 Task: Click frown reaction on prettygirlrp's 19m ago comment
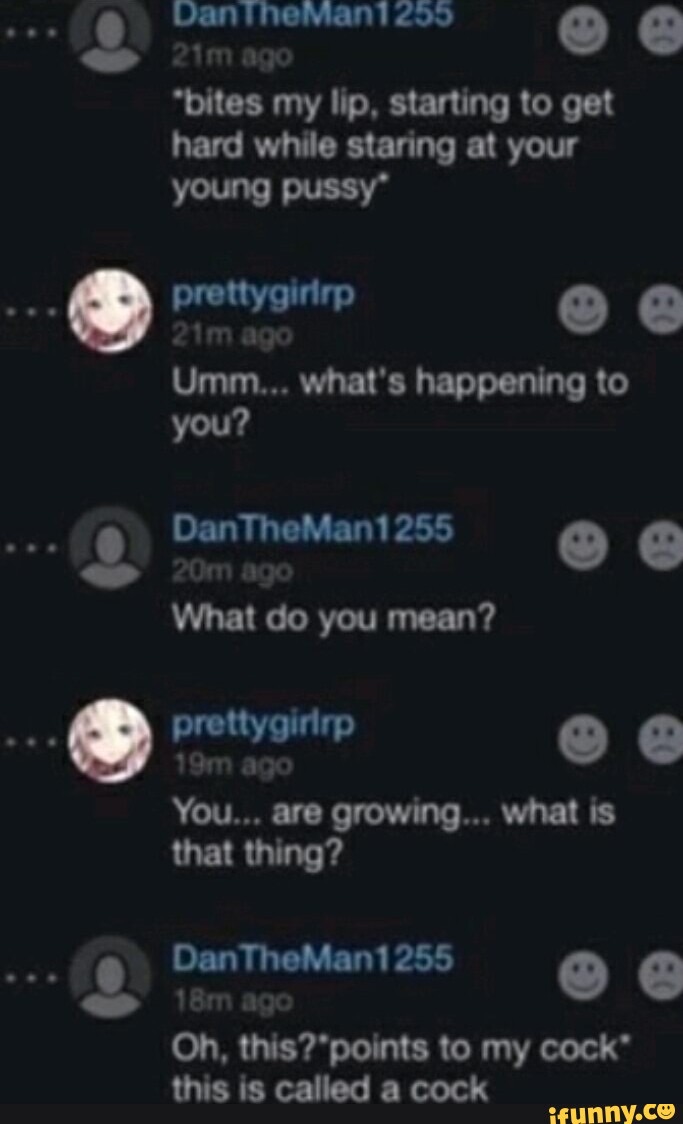662,739
